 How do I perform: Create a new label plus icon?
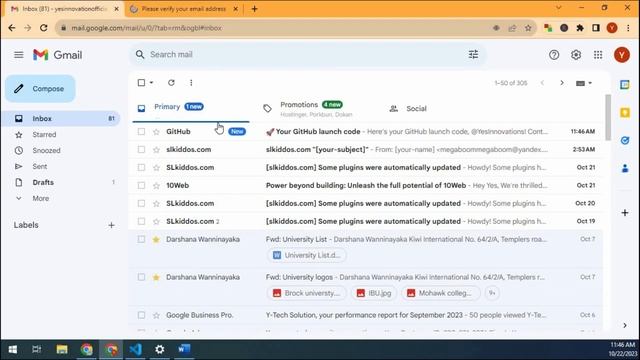[x=111, y=225]
